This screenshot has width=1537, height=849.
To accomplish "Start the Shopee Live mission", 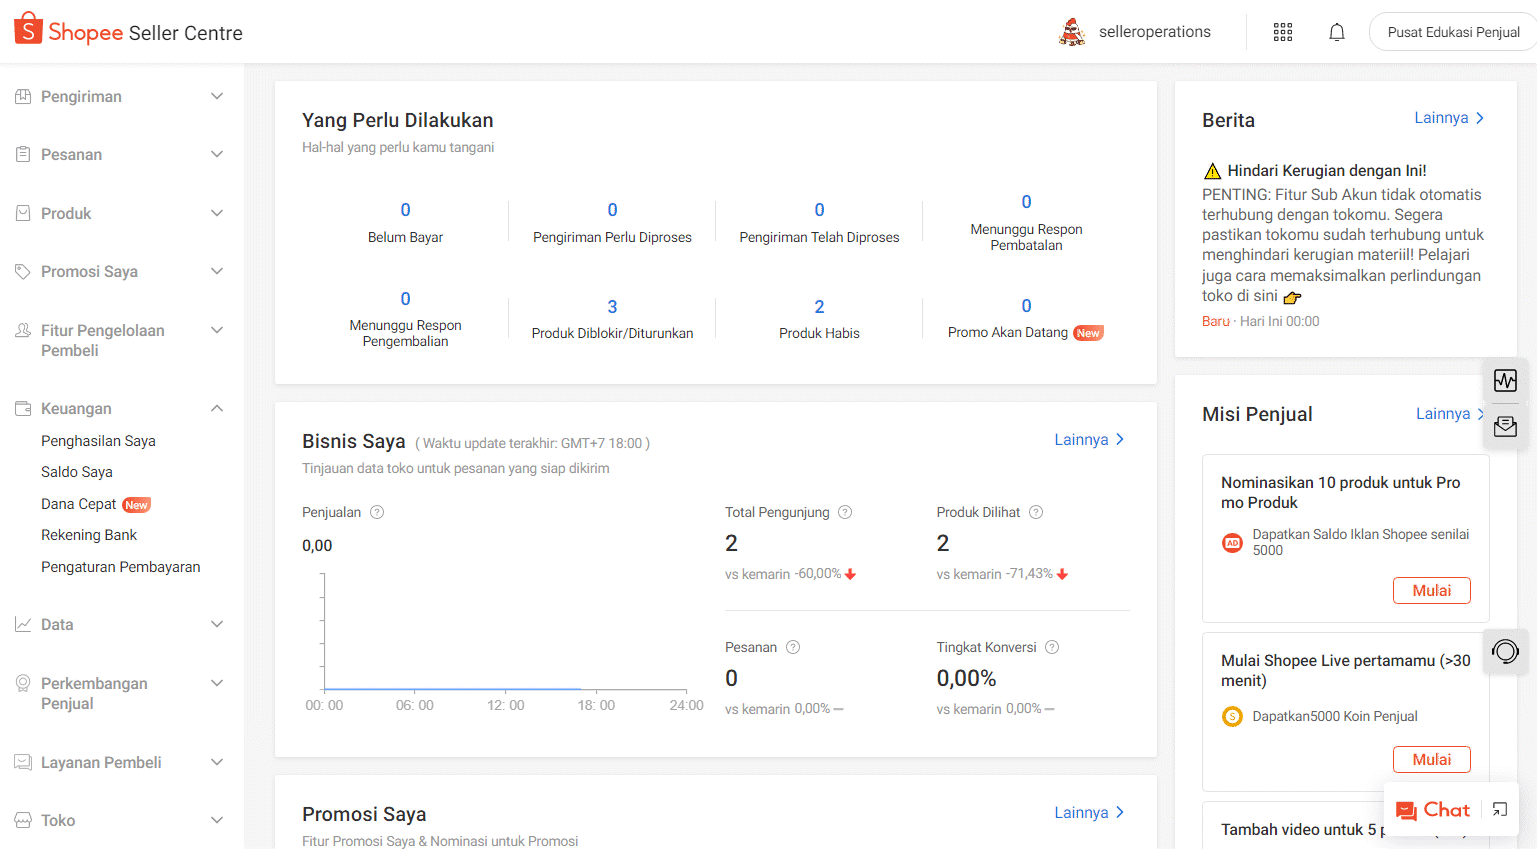I will tap(1432, 760).
